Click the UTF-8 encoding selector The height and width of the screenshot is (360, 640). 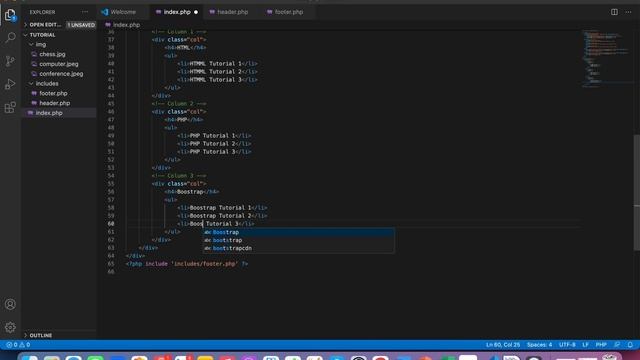567,345
